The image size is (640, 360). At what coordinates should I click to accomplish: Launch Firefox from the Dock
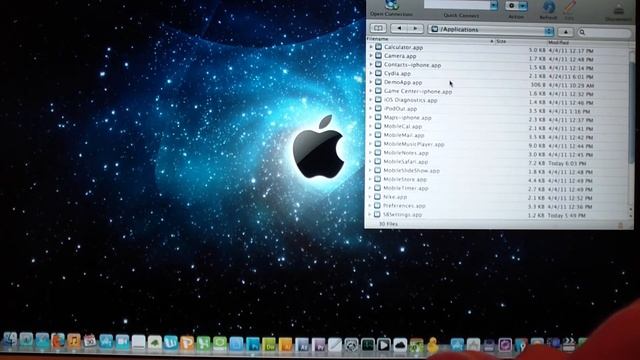pyautogui.click(x=58, y=340)
